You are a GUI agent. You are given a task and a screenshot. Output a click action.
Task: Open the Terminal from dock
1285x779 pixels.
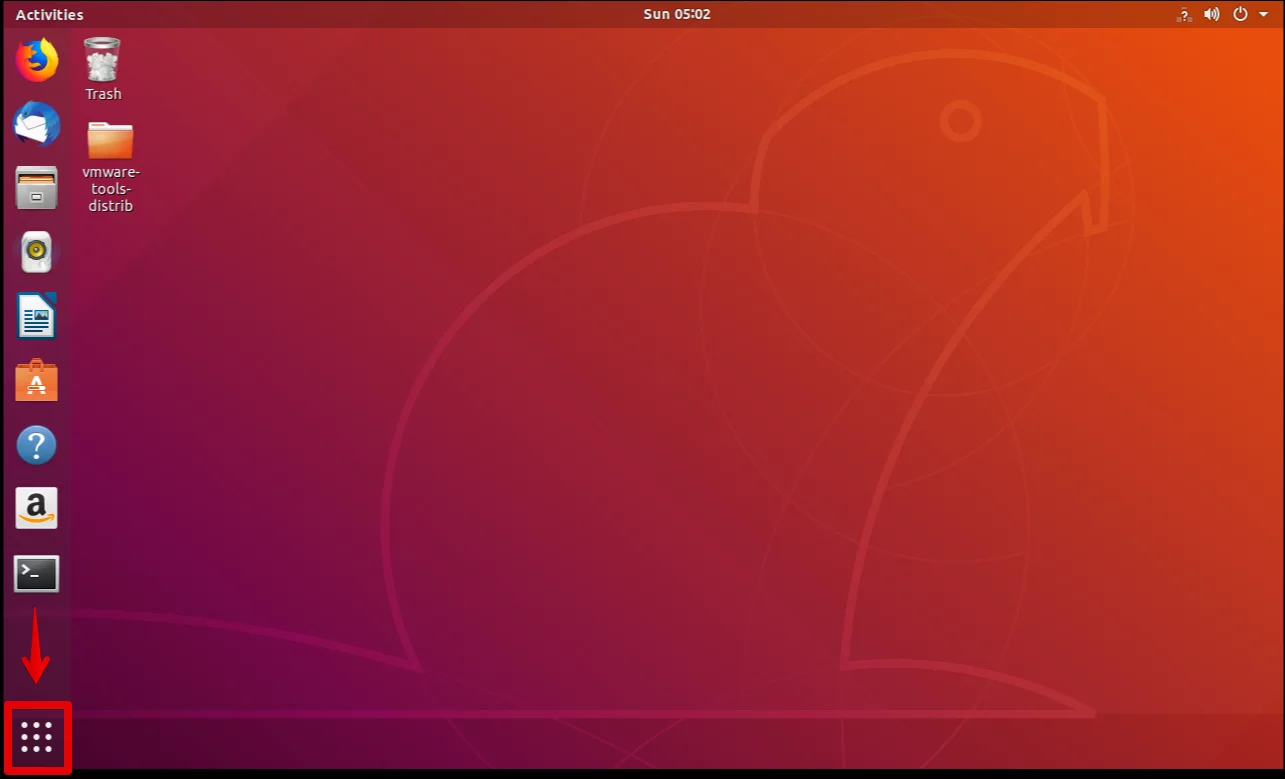(x=37, y=574)
